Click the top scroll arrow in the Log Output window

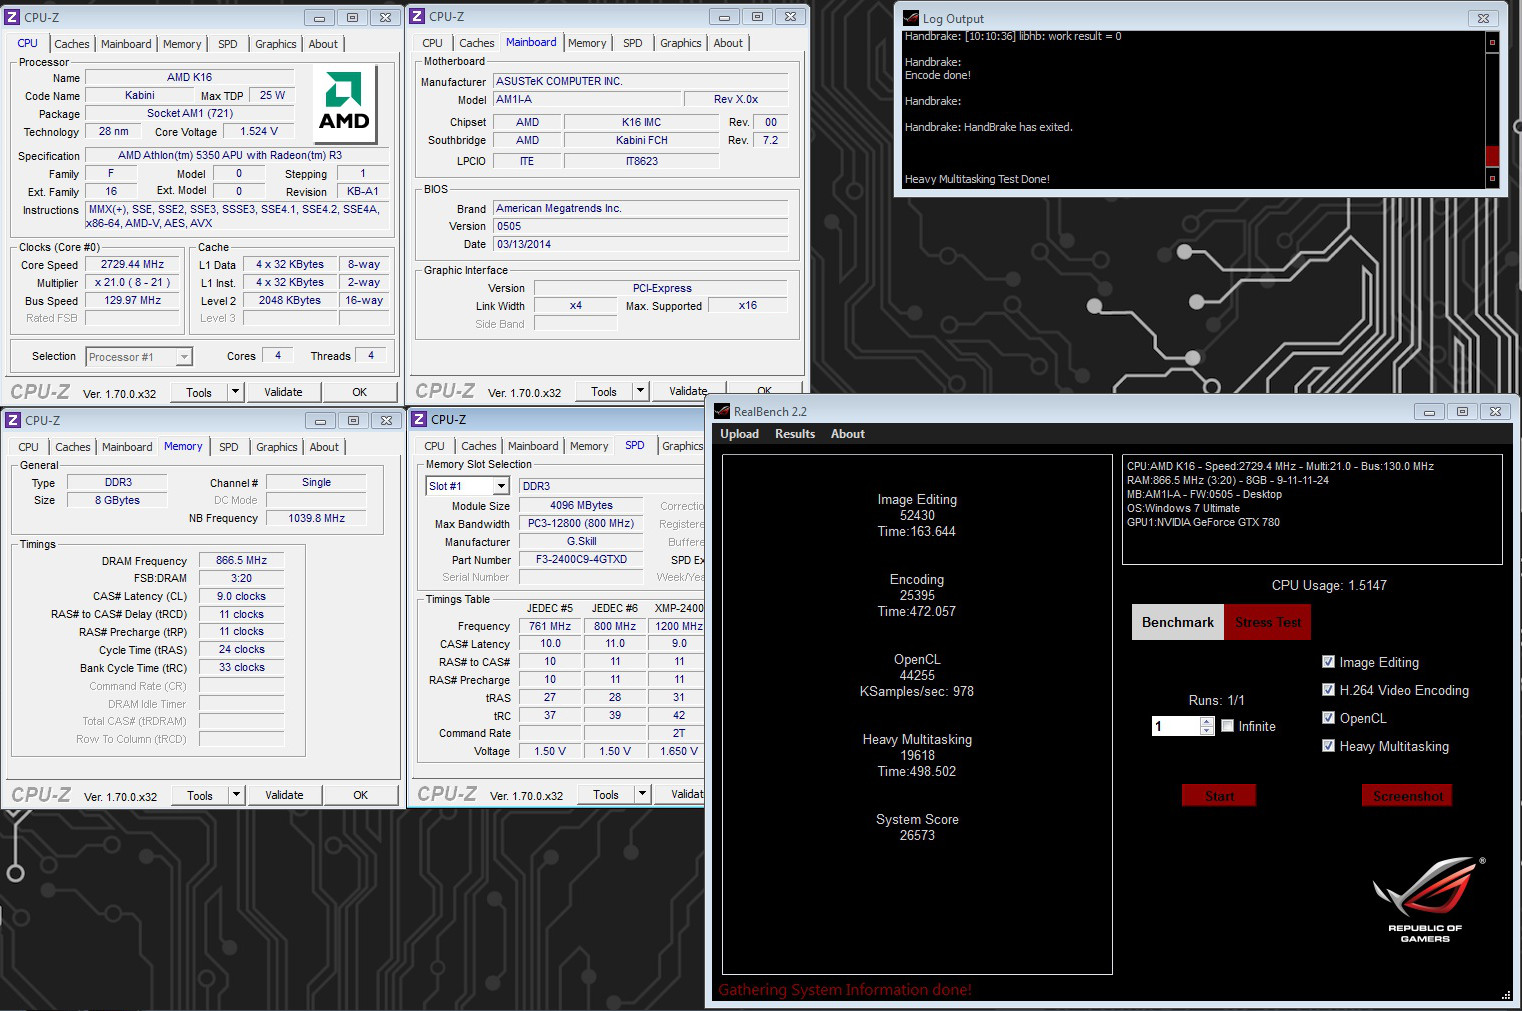coord(1492,42)
